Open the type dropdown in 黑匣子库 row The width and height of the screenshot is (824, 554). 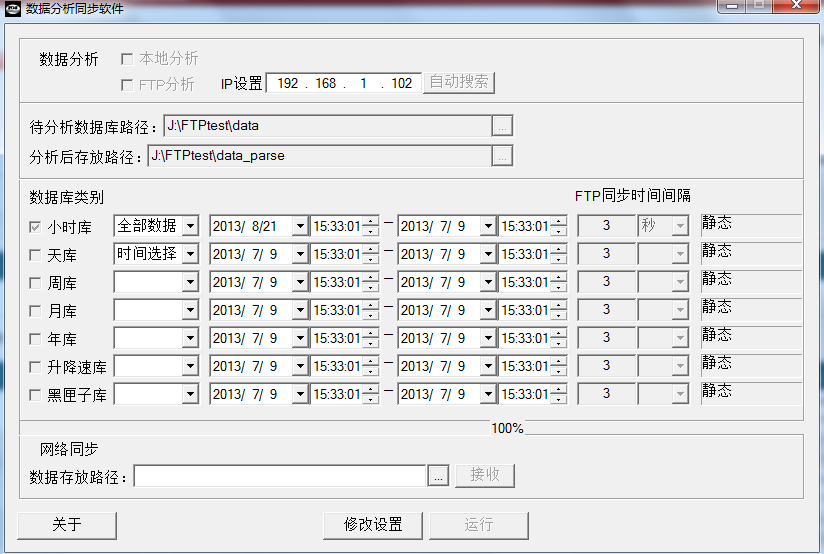click(190, 394)
